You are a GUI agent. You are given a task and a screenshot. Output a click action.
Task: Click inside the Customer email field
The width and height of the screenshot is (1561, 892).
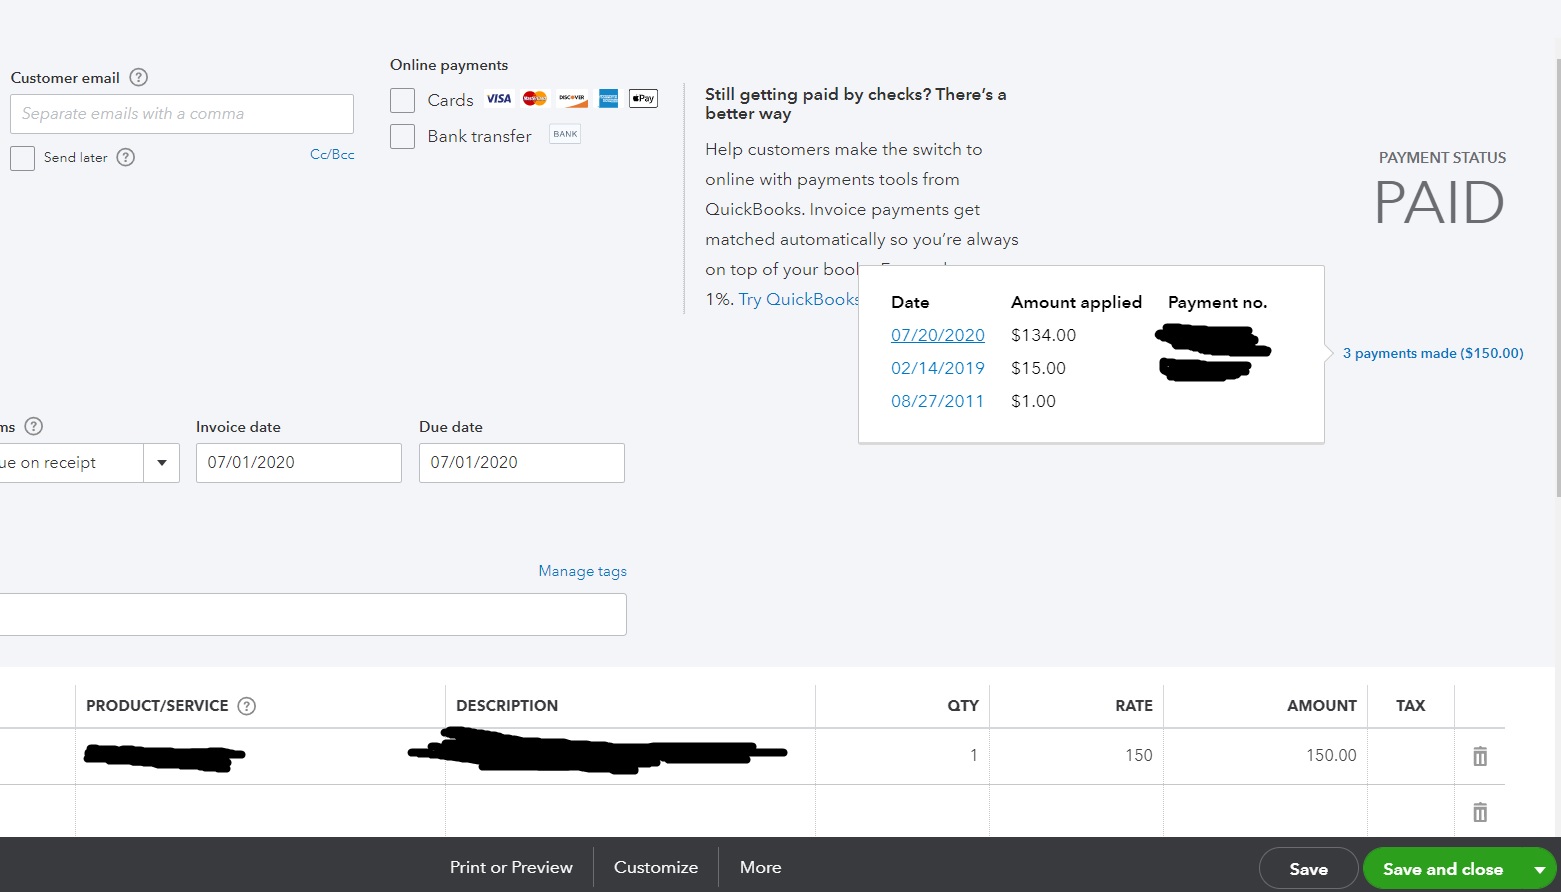pos(181,113)
